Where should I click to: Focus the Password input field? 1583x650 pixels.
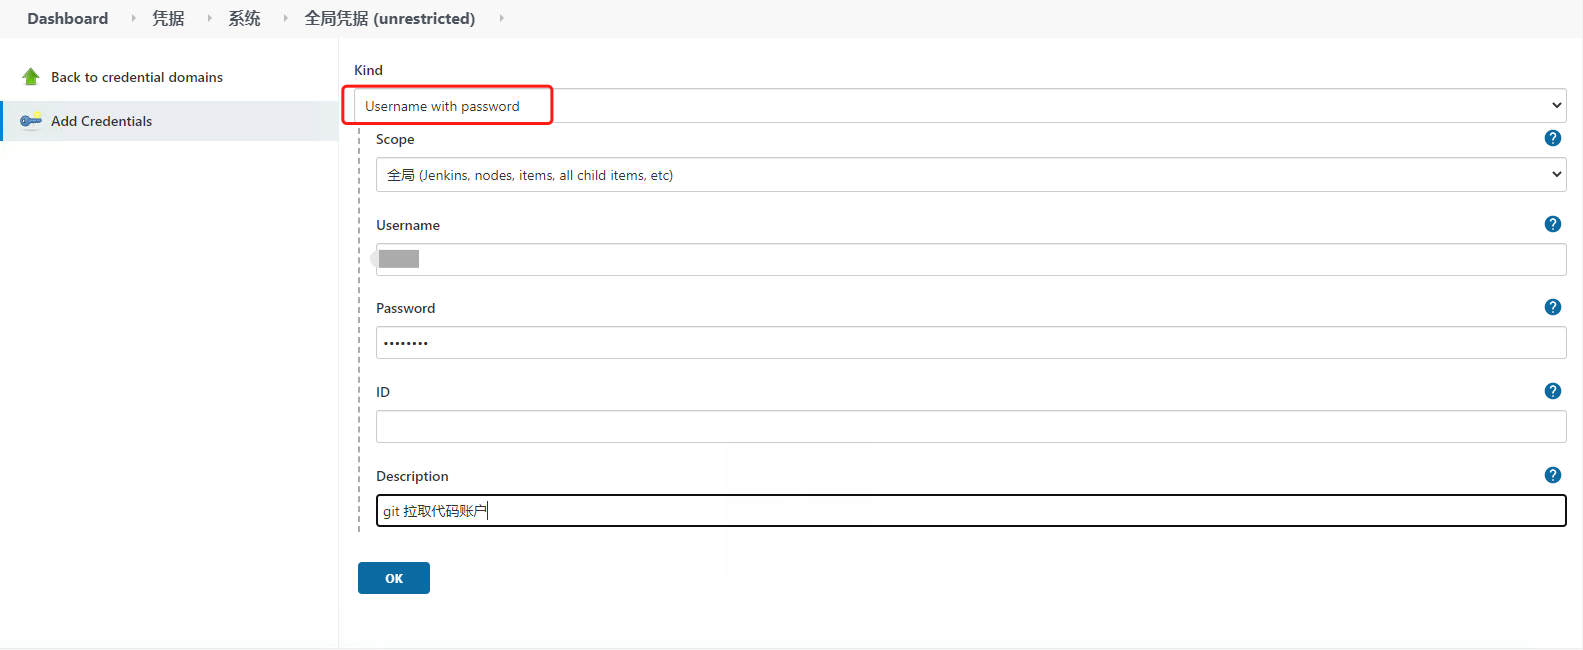point(971,342)
